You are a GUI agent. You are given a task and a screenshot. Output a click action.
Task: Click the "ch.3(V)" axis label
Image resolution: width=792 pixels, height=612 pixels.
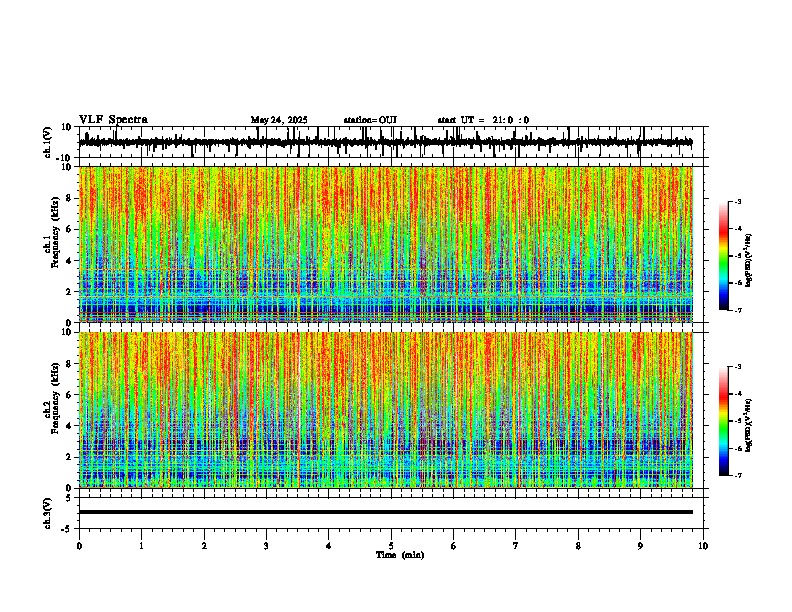48,513
